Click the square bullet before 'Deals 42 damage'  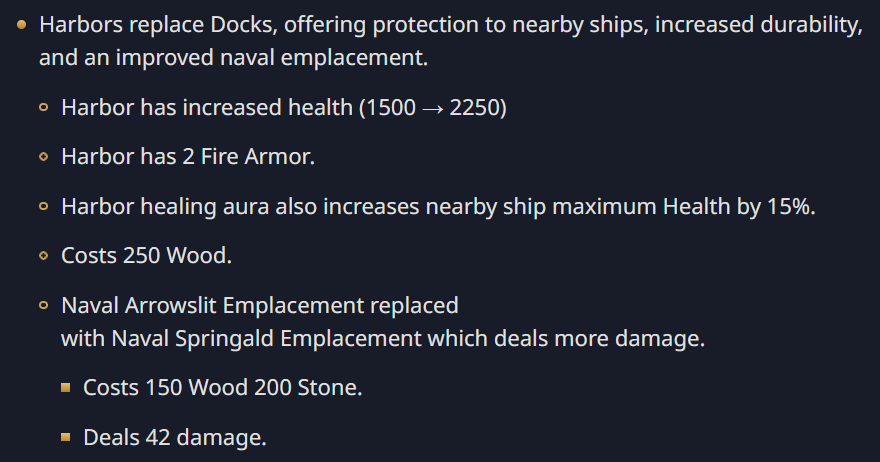tap(66, 437)
